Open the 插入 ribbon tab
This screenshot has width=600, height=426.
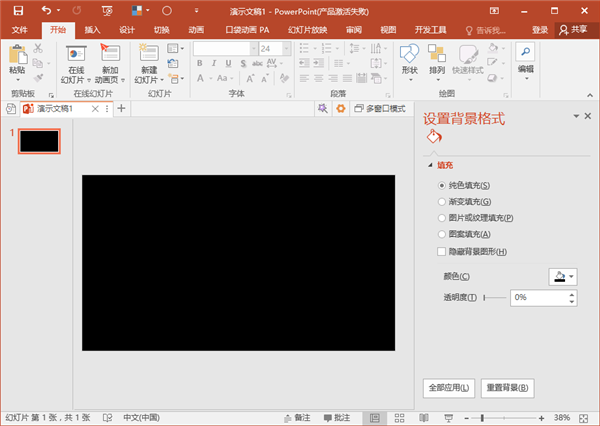click(92, 30)
